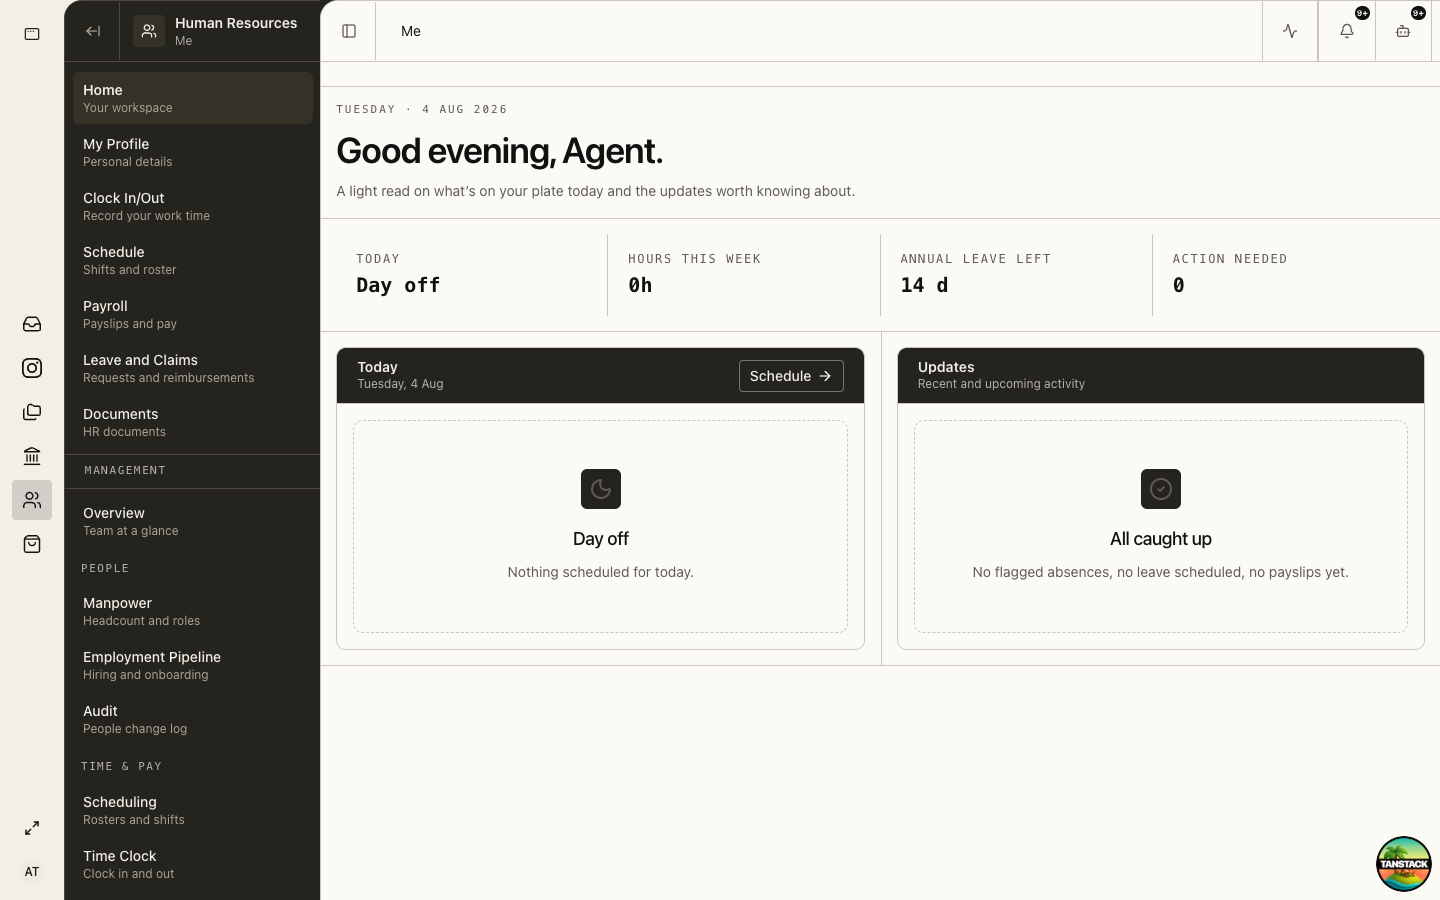Screen dimensions: 1440x900
Task: Open Manpower headcount and roles
Action: point(193,611)
